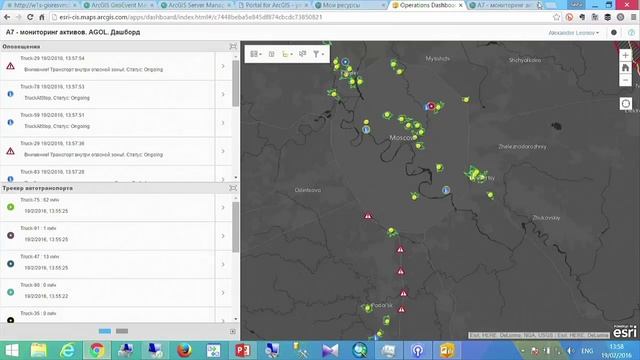
Task: Switch to the first blue page indicator
Action: coord(105,331)
